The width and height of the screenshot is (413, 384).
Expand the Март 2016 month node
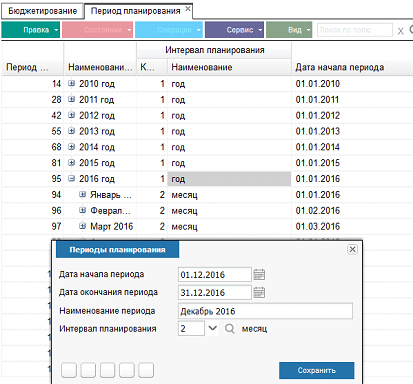pyautogui.click(x=82, y=226)
